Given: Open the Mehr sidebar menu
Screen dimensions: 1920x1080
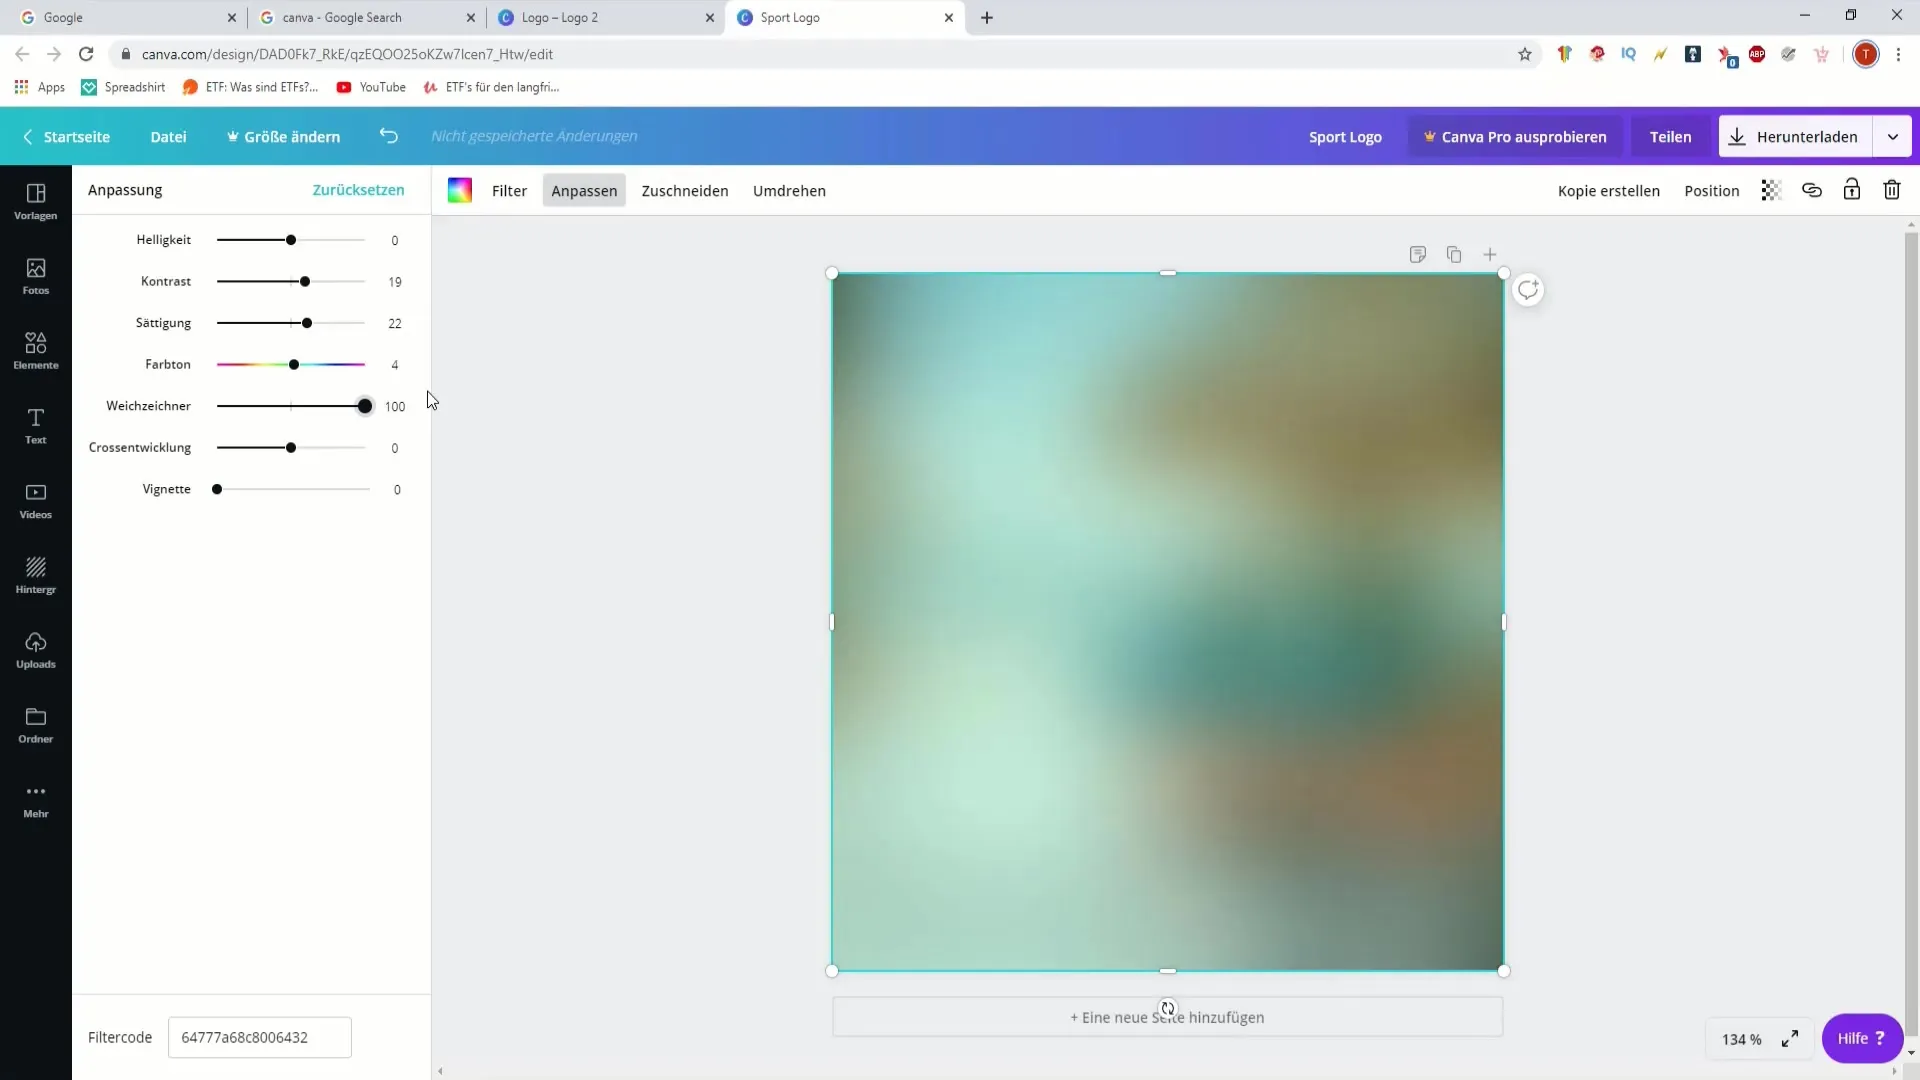Looking at the screenshot, I should [x=36, y=800].
